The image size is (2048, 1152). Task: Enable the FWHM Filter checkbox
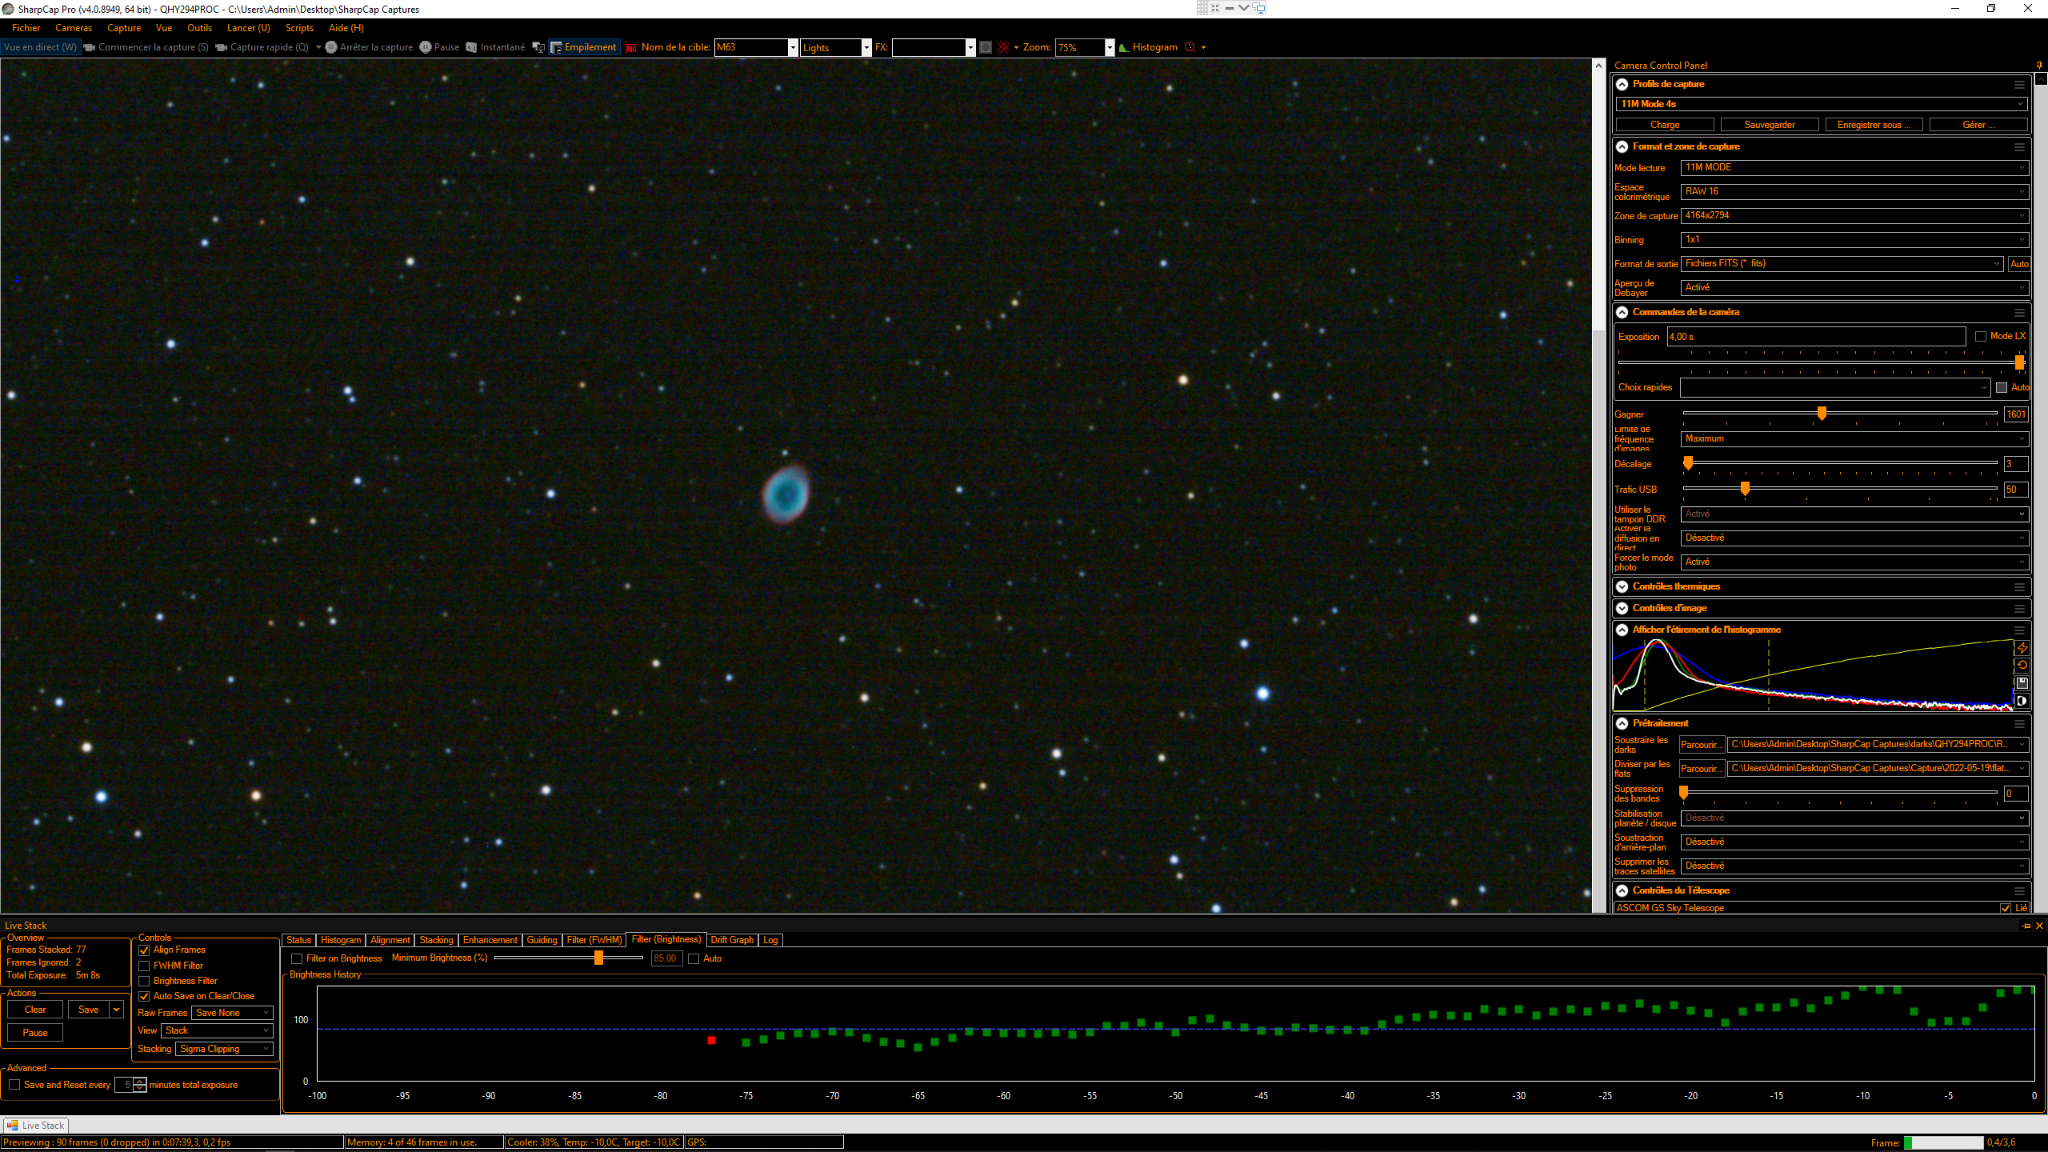144,966
